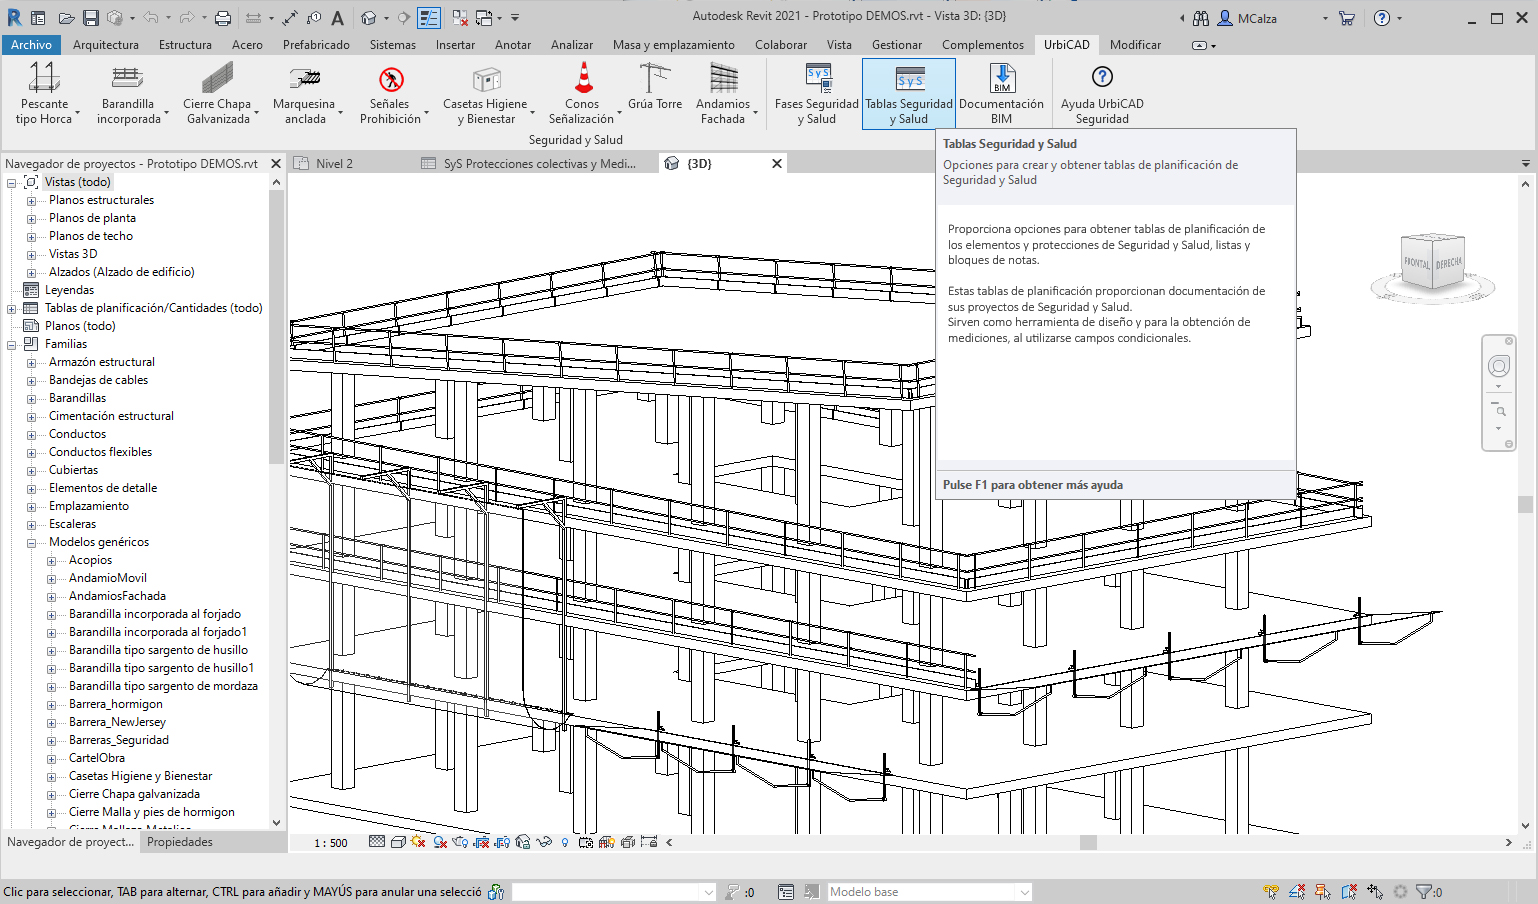Click the 1 : 500 view scale
Screen dimensions: 1538x904
click(331, 843)
